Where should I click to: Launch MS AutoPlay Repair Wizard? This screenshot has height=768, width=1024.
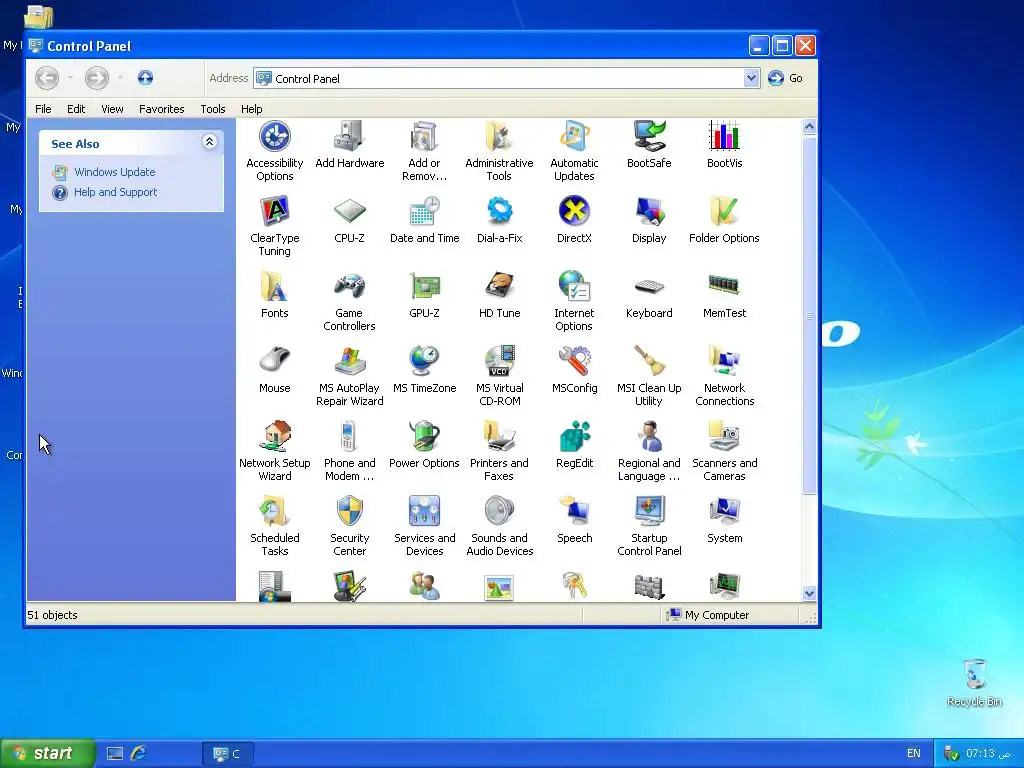coord(349,377)
